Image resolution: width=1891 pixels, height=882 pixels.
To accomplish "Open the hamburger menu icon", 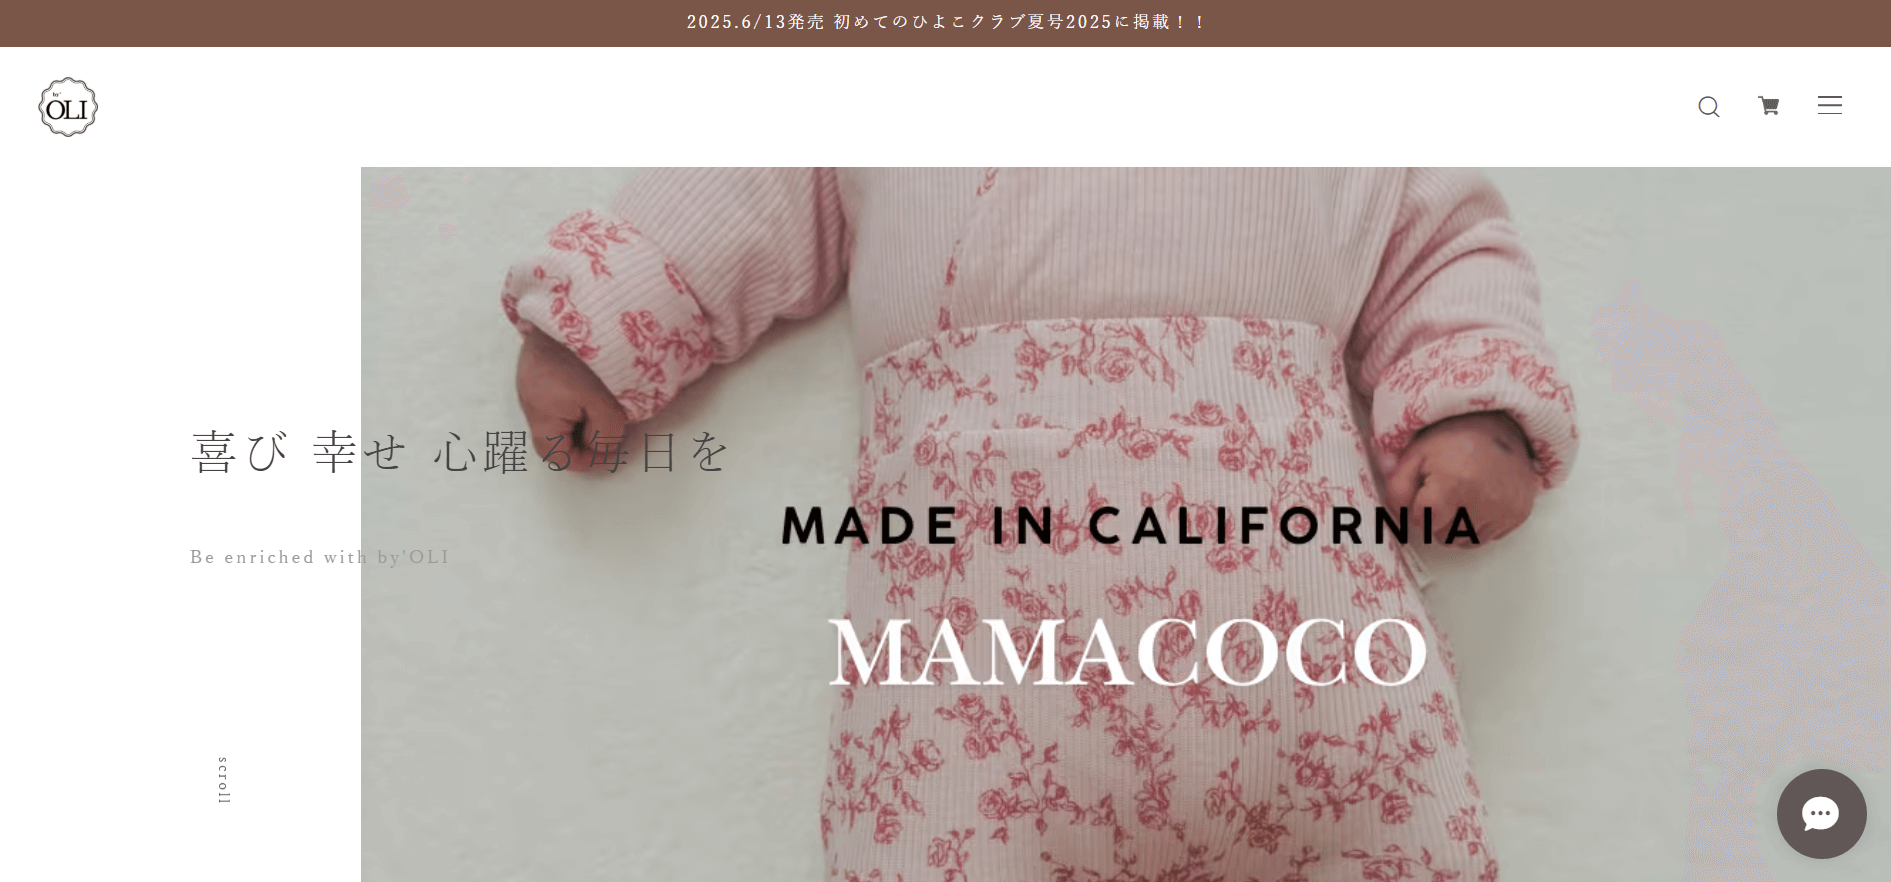I will [1830, 105].
